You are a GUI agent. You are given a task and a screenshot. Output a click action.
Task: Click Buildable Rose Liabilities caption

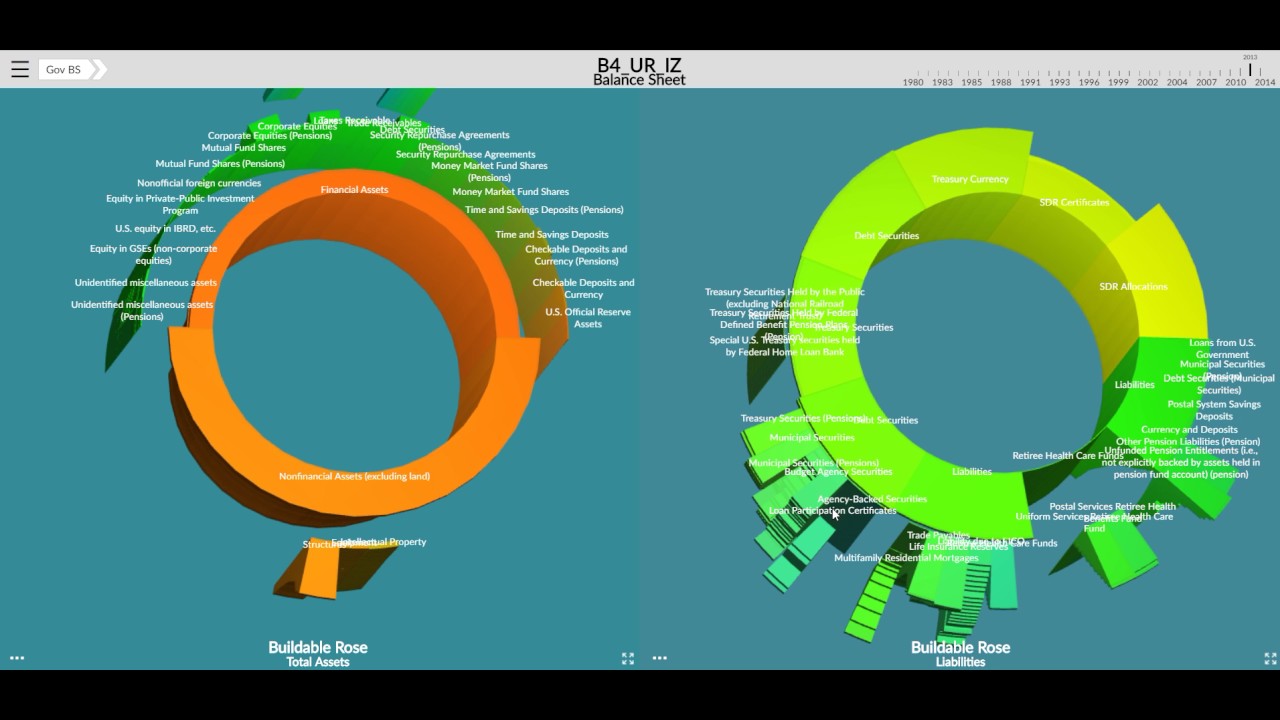pos(960,654)
